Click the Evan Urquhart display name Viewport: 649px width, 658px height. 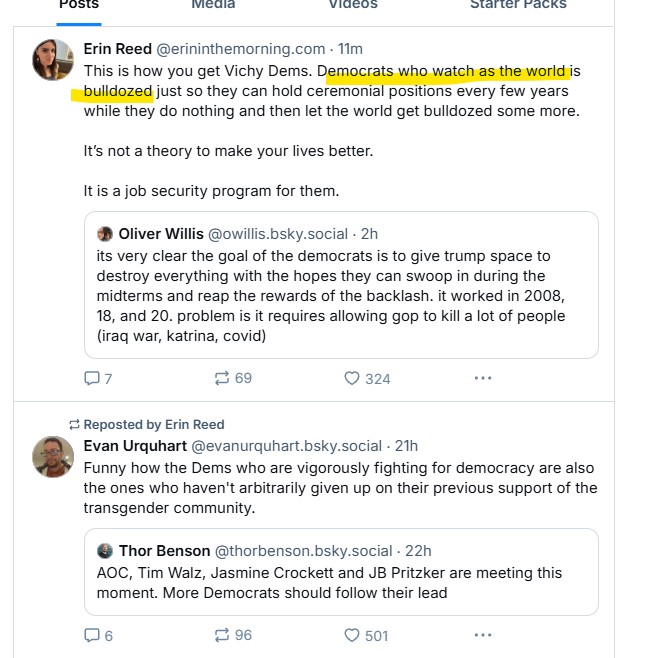tap(134, 446)
